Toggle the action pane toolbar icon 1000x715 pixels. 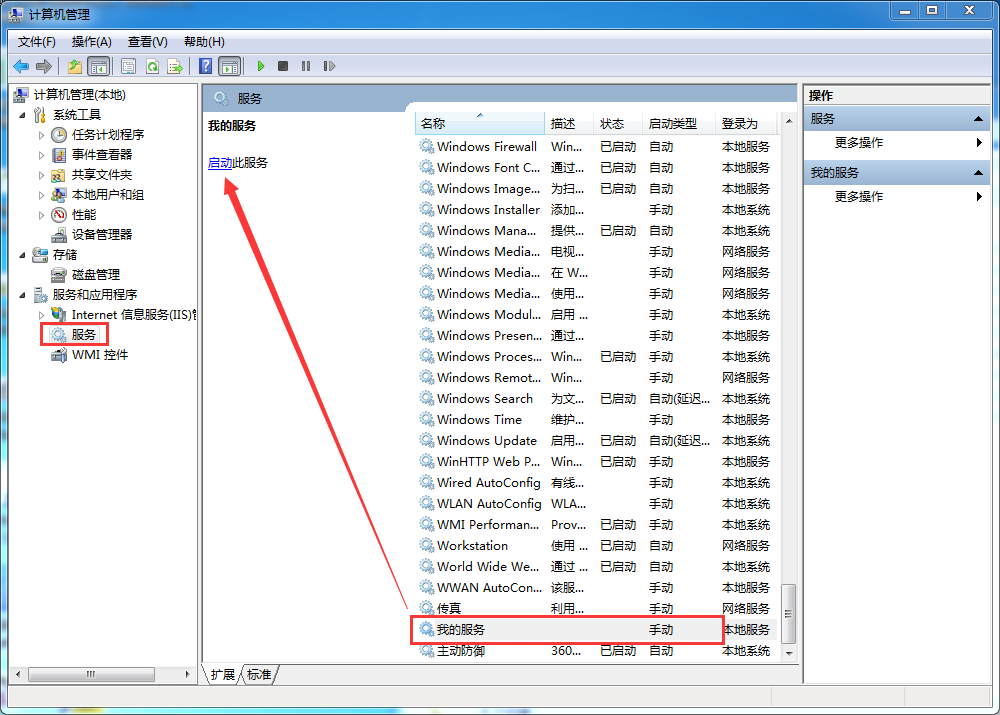(230, 66)
